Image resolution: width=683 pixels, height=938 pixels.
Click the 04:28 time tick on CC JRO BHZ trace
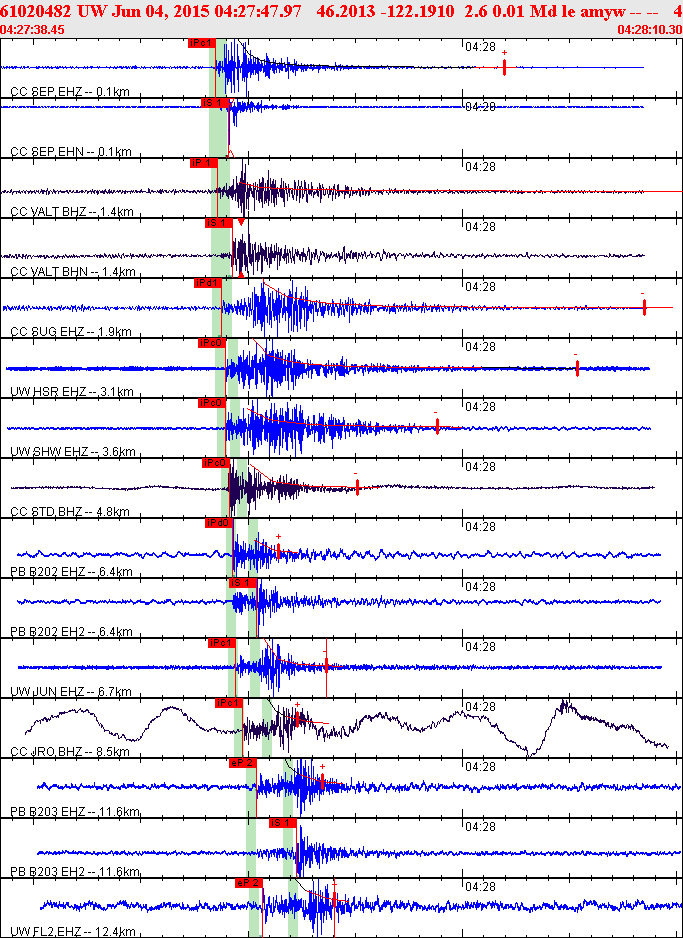480,706
